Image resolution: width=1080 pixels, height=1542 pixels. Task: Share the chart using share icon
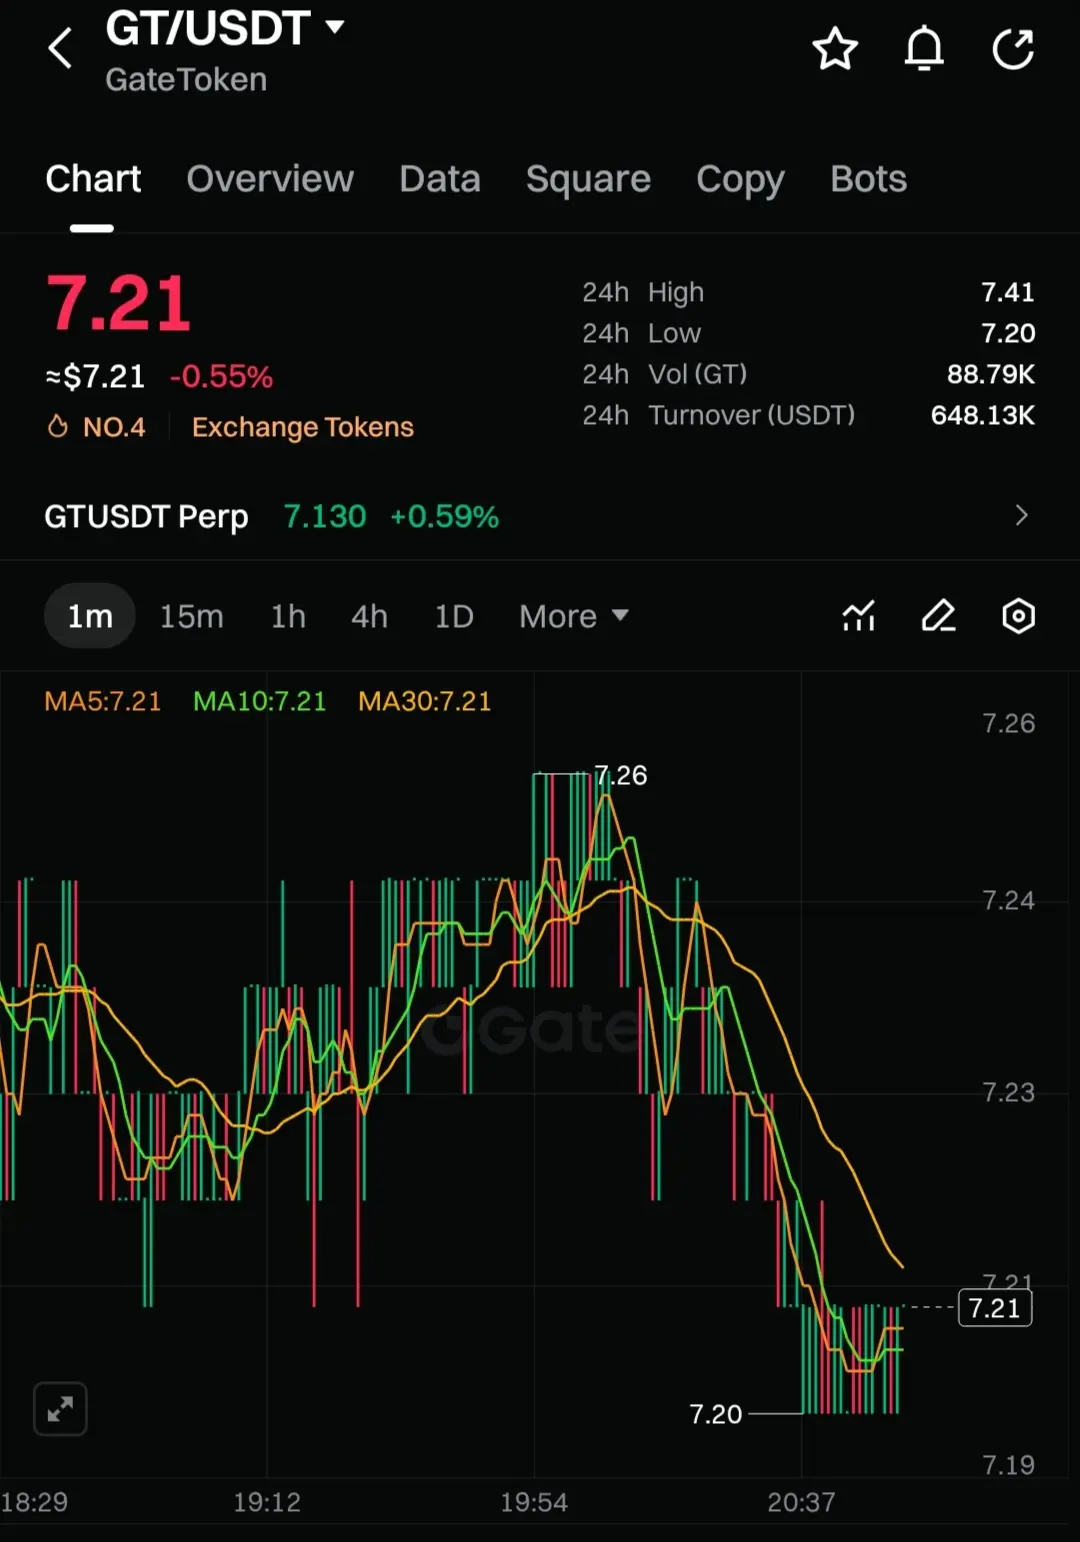coord(1013,49)
